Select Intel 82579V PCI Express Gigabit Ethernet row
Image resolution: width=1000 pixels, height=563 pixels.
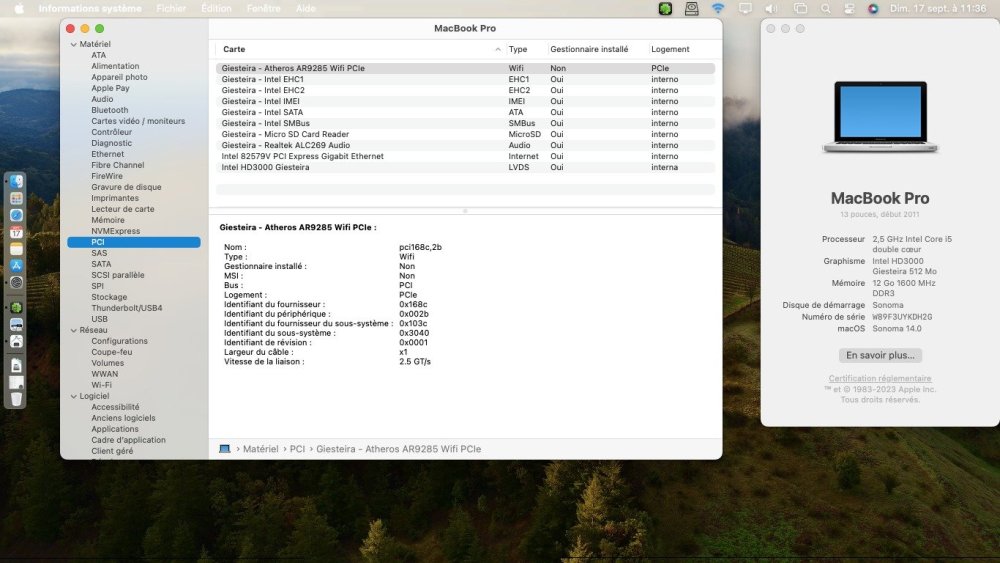coord(465,156)
